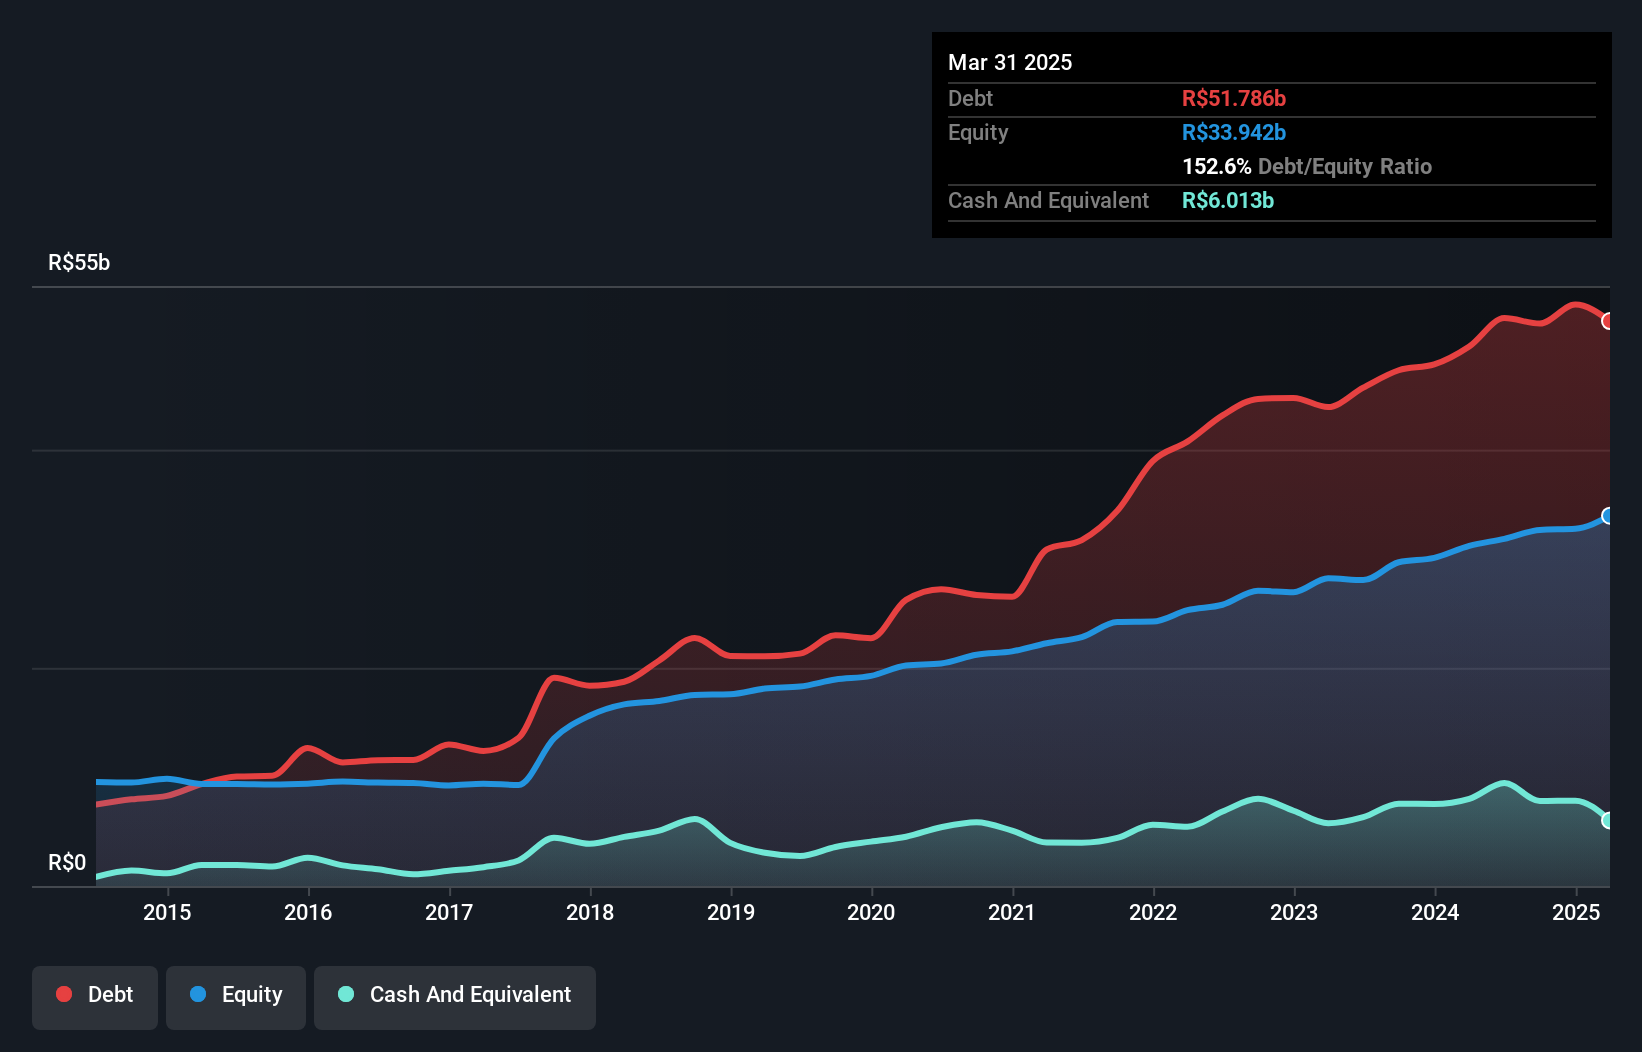This screenshot has width=1642, height=1052.
Task: Click the Mar 31 2025 tooltip header
Action: coord(1010,62)
